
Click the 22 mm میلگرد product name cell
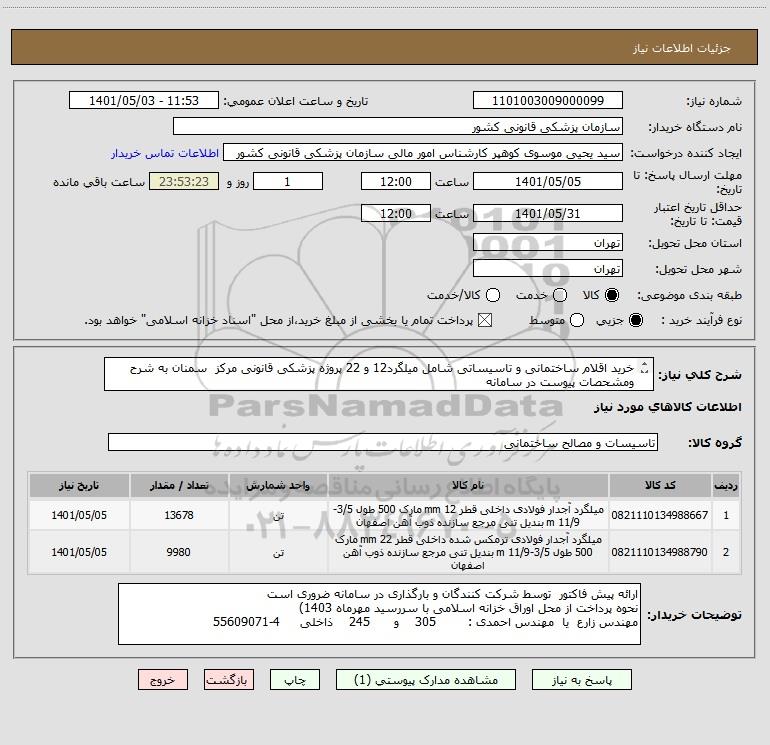pyautogui.click(x=468, y=552)
